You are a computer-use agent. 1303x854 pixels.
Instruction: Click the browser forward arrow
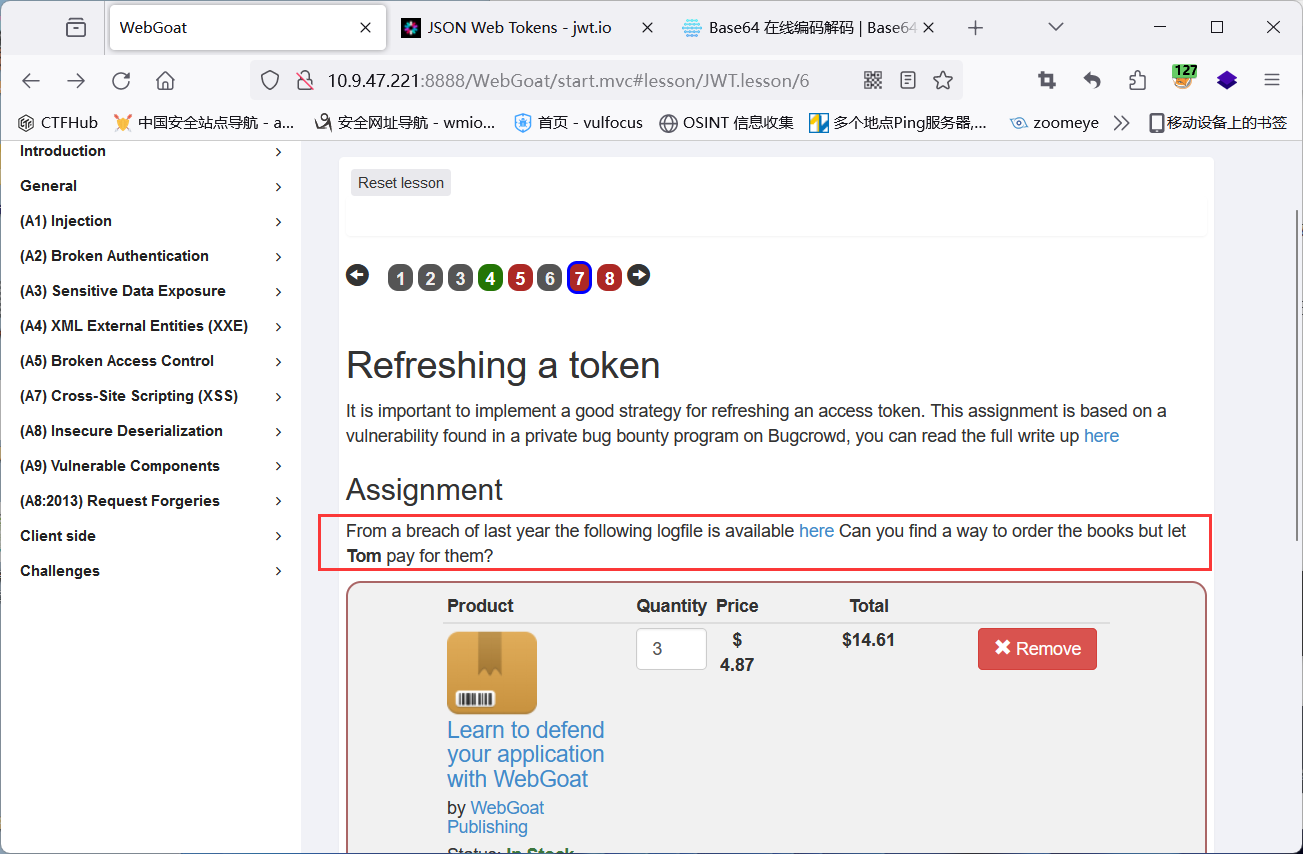click(x=76, y=81)
